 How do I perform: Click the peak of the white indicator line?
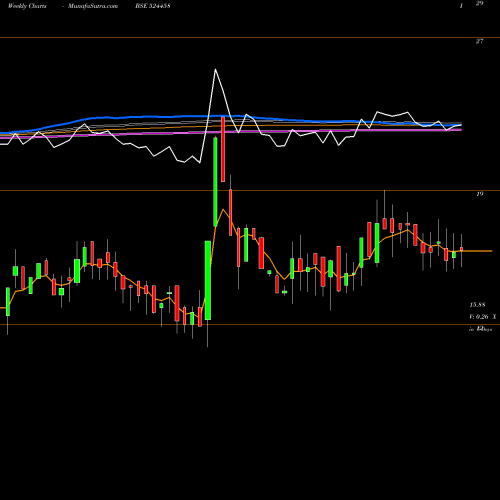click(x=215, y=70)
